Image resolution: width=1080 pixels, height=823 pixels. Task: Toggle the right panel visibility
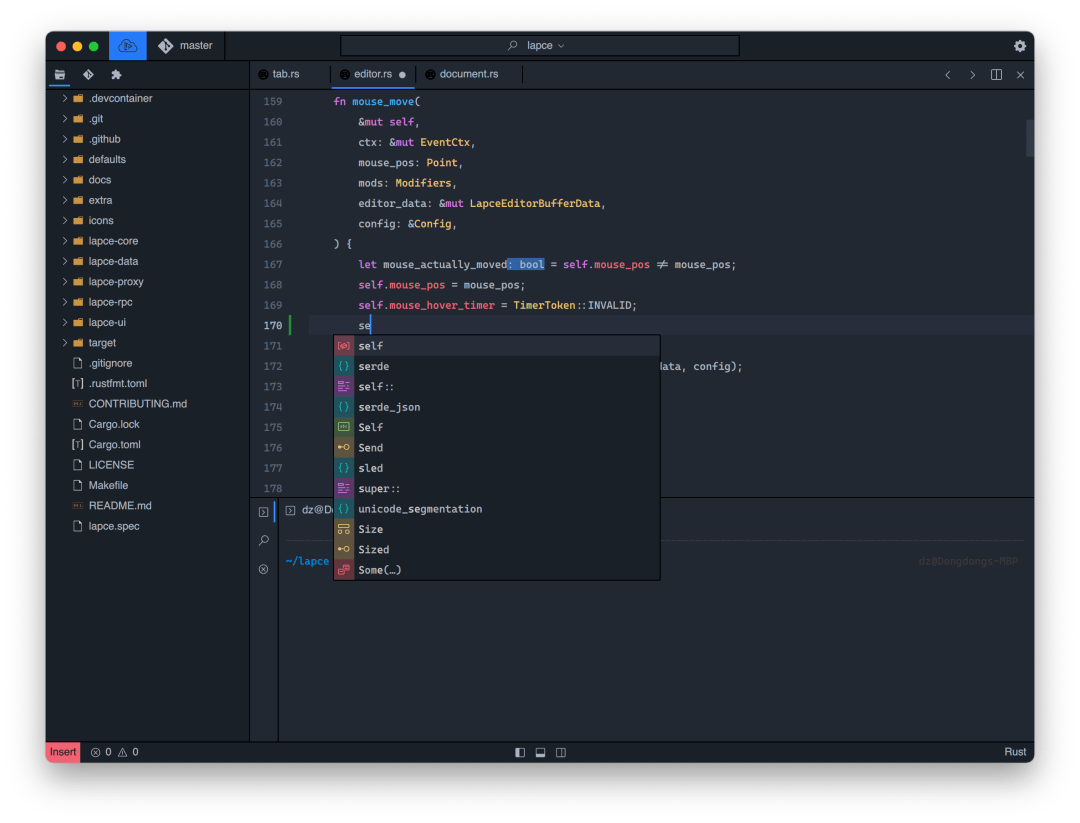[561, 752]
